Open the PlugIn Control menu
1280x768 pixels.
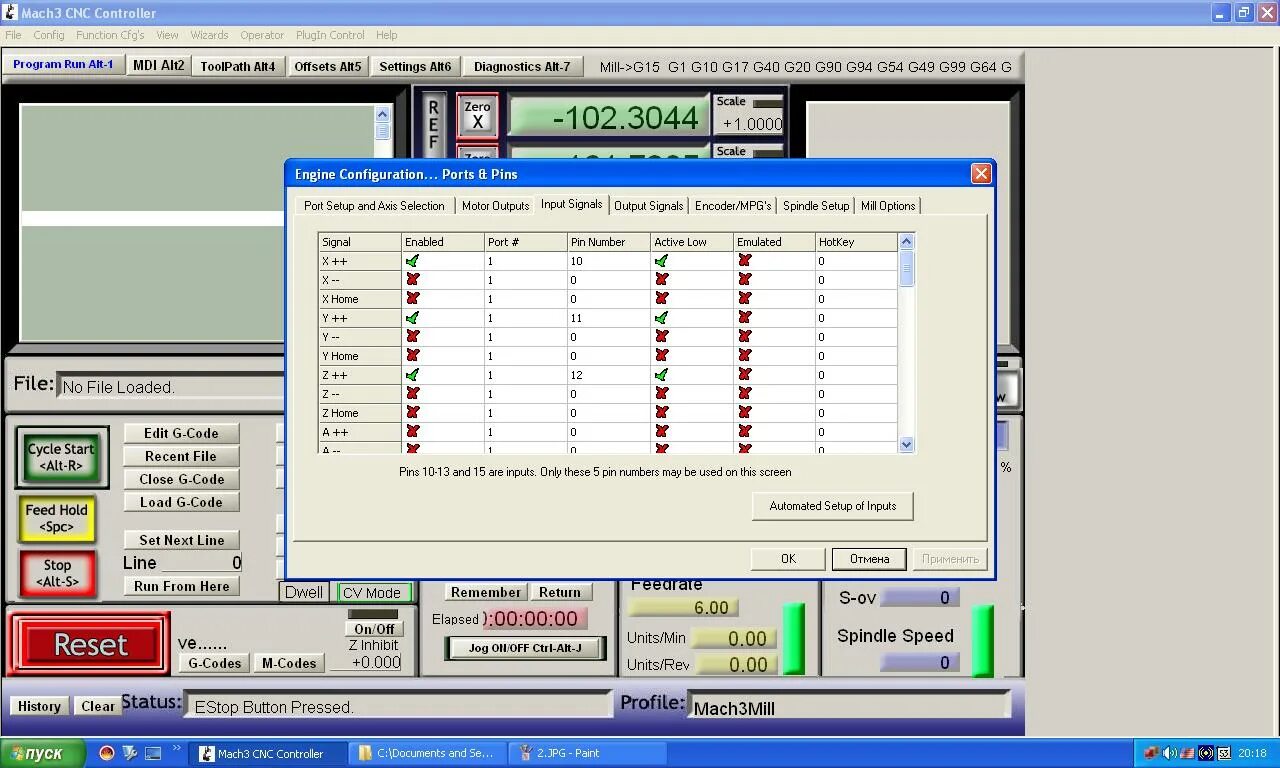(330, 35)
